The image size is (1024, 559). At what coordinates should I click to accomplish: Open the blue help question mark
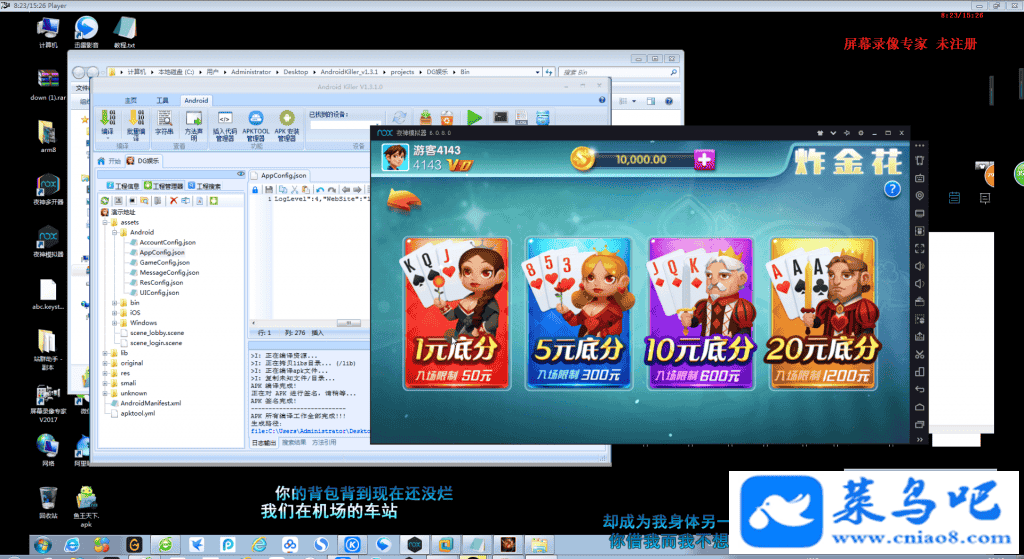pyautogui.click(x=891, y=190)
